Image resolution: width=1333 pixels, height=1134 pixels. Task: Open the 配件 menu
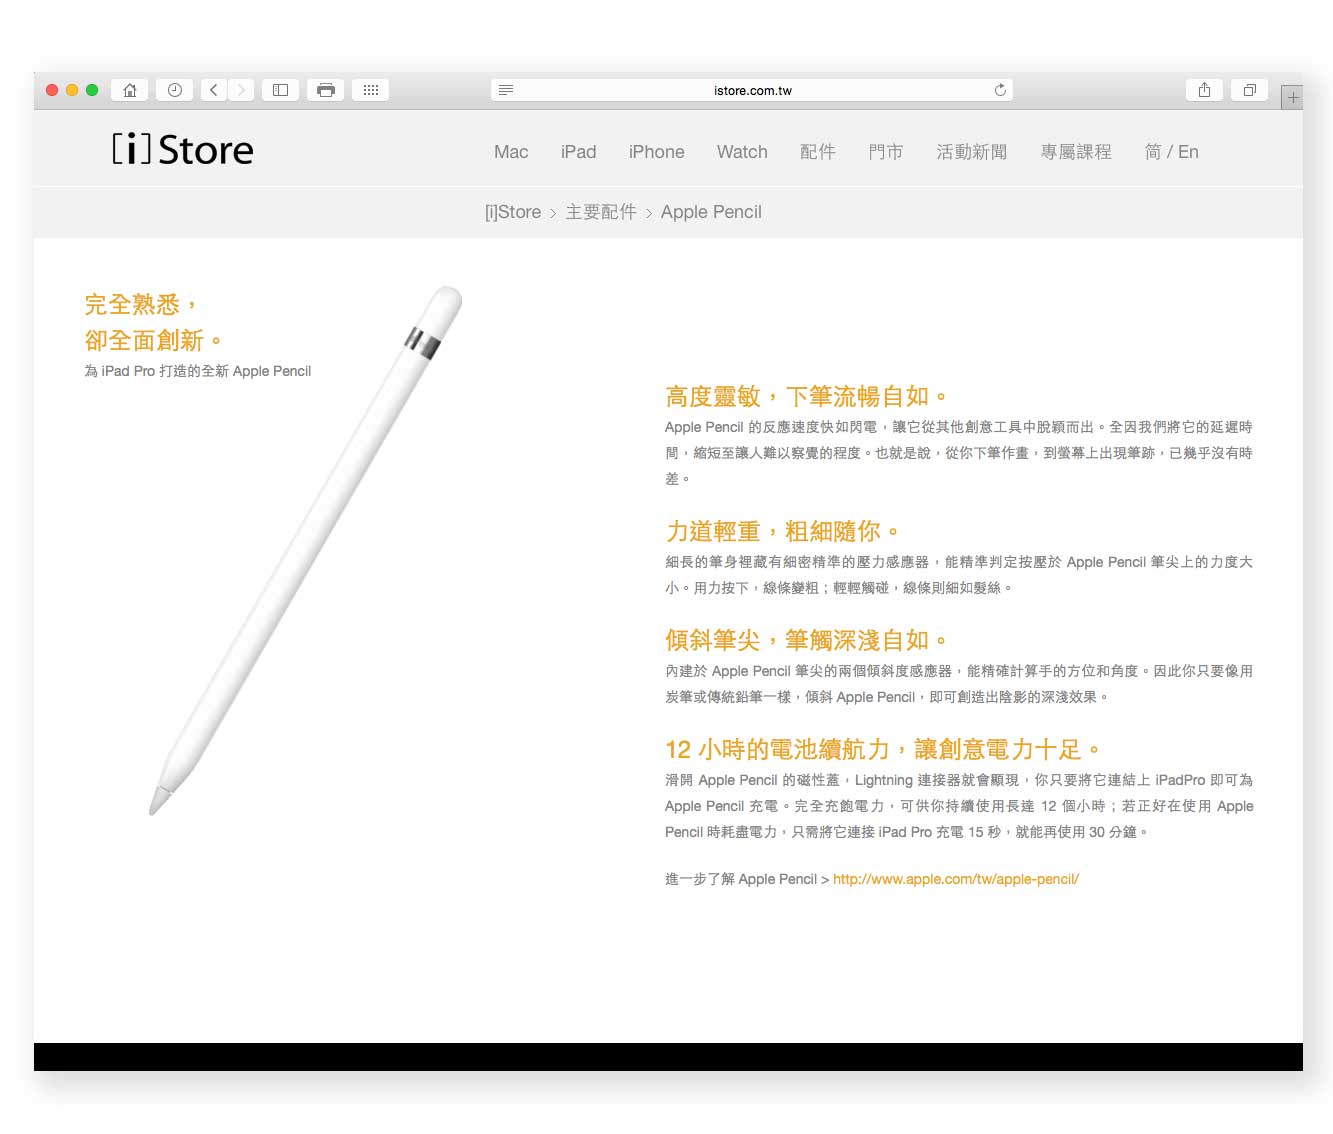[818, 152]
